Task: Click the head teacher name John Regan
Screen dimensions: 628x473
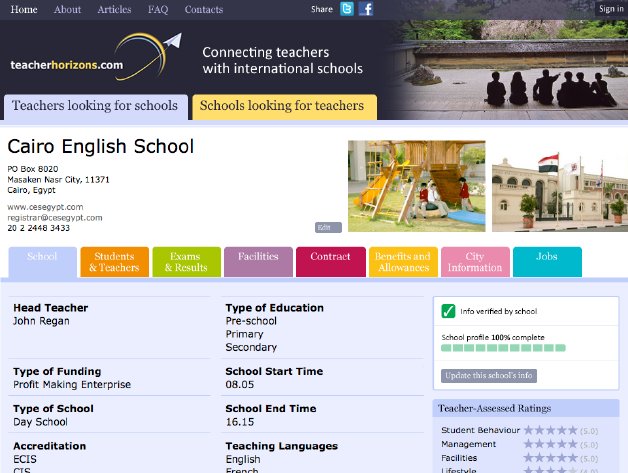Action: [41, 321]
